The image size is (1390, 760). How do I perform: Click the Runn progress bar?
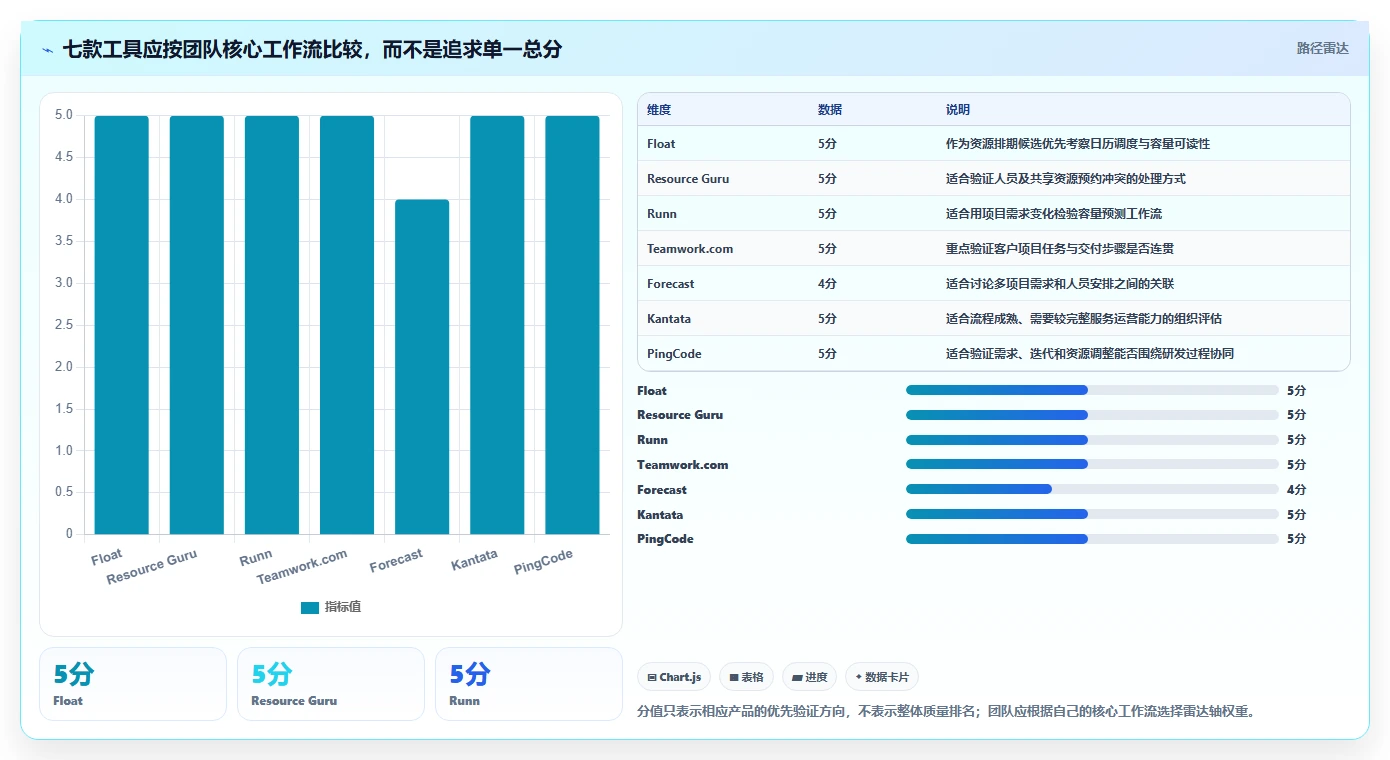click(x=1092, y=440)
